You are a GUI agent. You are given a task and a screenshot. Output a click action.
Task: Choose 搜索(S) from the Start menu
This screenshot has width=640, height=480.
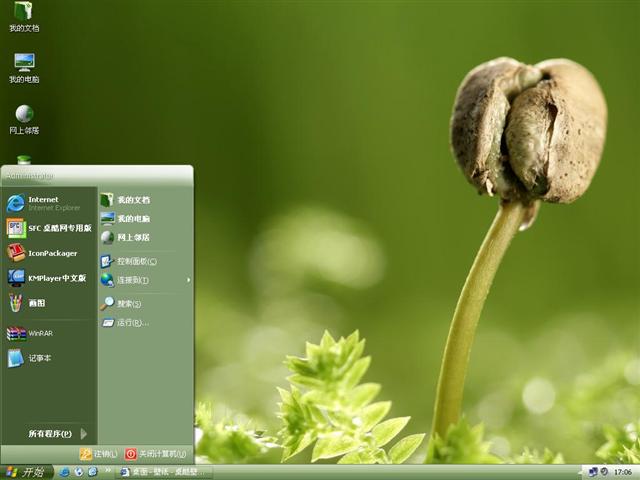pos(128,303)
